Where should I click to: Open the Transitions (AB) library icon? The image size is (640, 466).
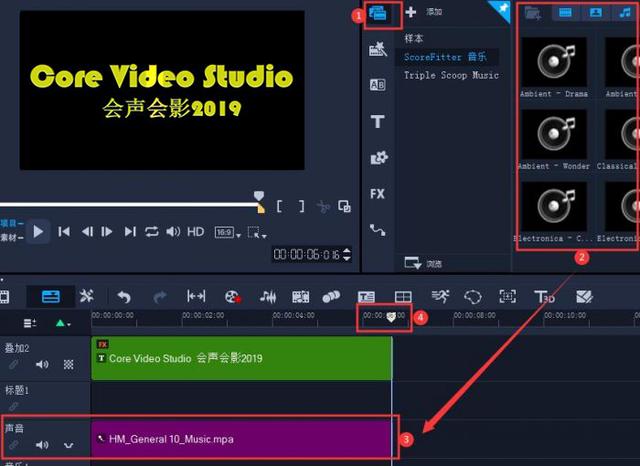378,85
